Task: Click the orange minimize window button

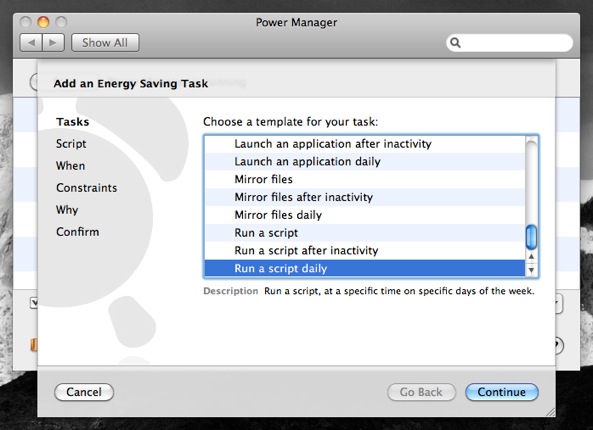Action: tap(43, 22)
